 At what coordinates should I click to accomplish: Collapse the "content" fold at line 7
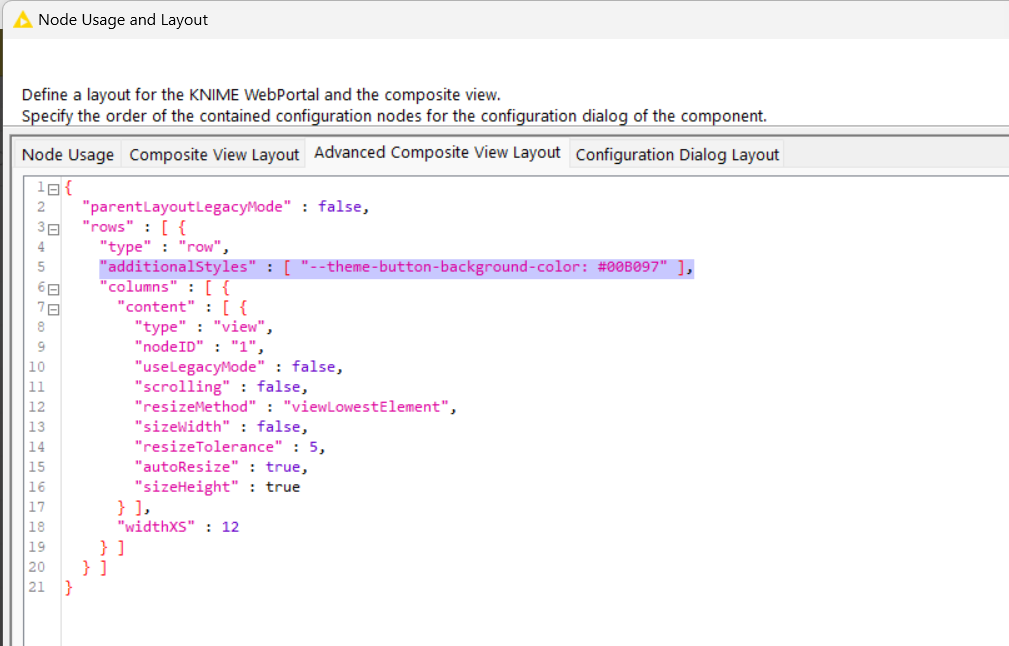coord(53,309)
